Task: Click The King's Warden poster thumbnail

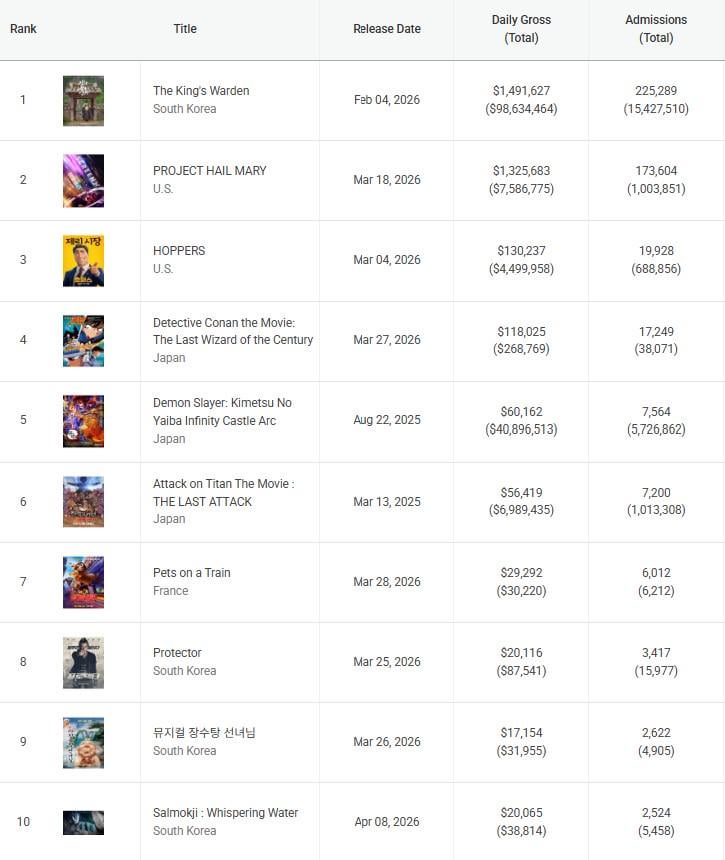Action: 83,100
